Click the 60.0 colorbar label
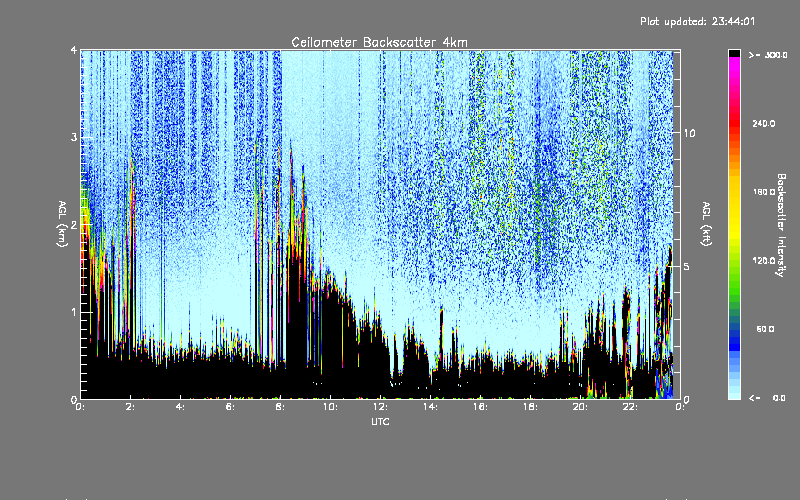 coord(765,329)
